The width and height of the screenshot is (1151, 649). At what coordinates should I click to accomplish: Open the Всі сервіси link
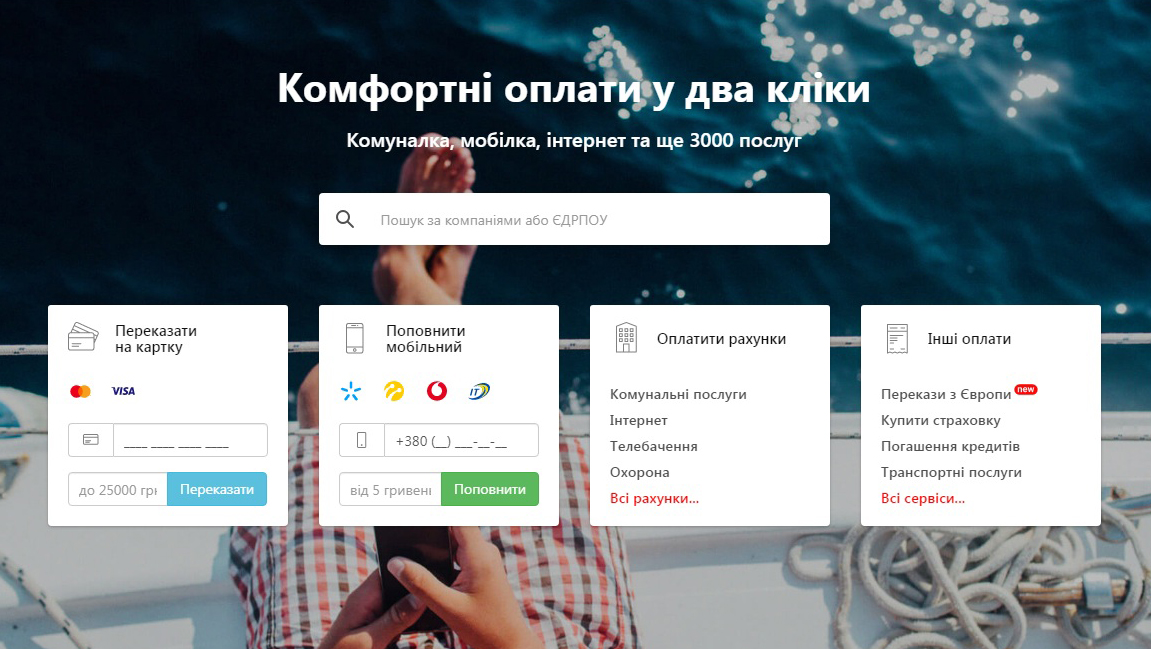pos(923,498)
